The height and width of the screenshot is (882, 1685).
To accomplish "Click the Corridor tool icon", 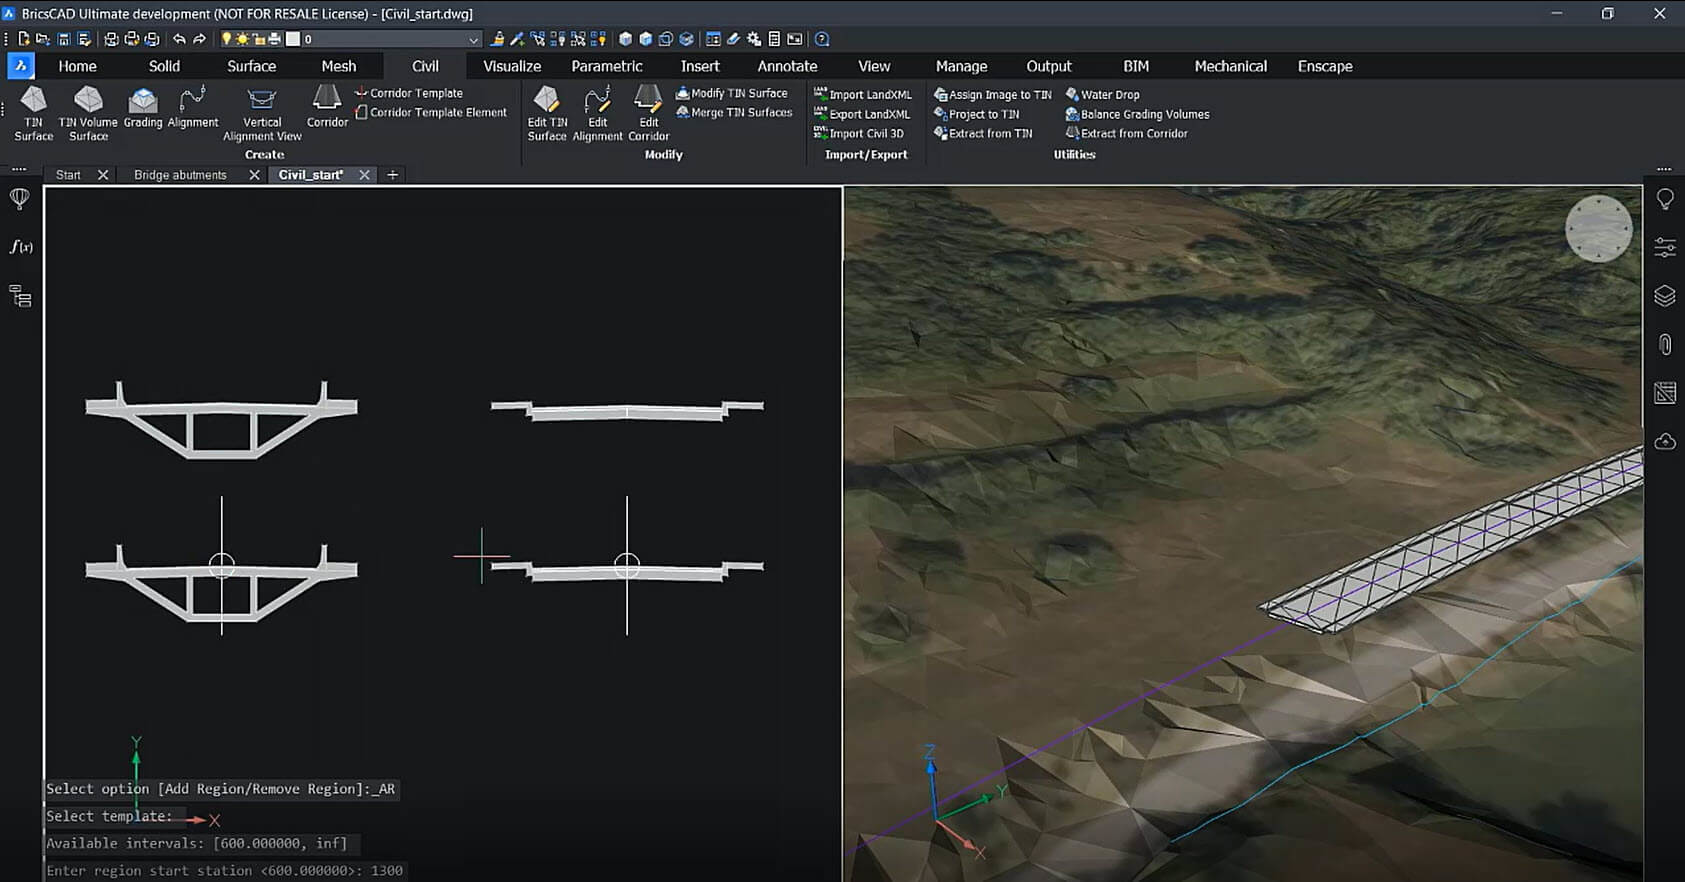I will pos(327,99).
